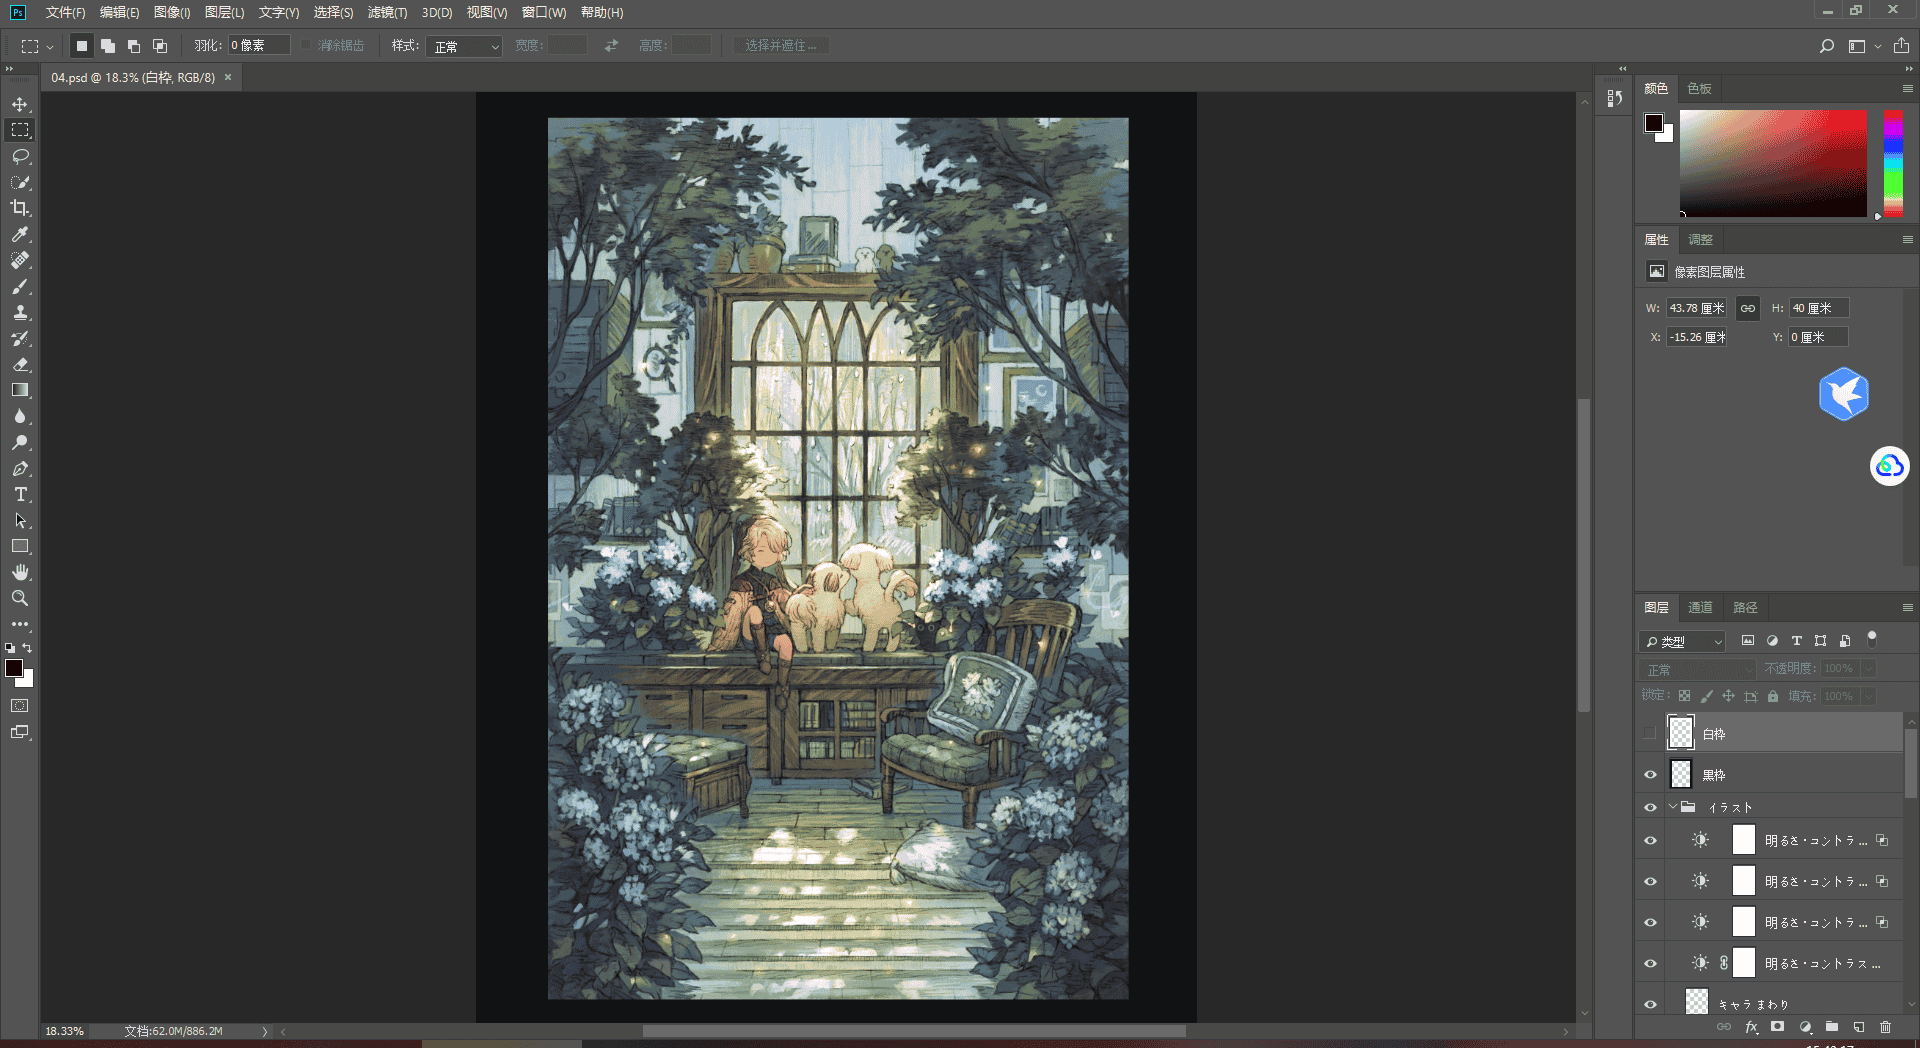
Task: Click the 选择并遮住 button
Action: click(x=780, y=45)
